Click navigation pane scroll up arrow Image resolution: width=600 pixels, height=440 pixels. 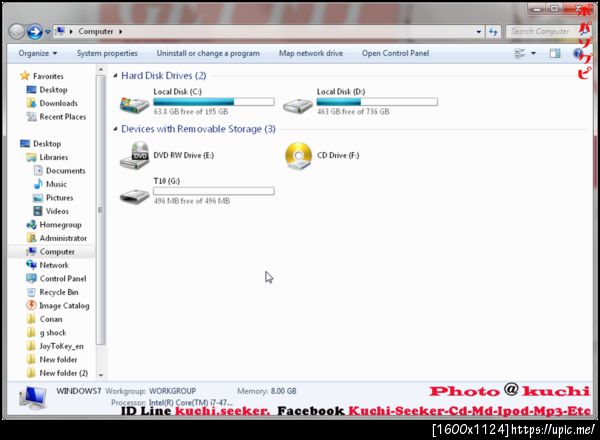(x=101, y=70)
